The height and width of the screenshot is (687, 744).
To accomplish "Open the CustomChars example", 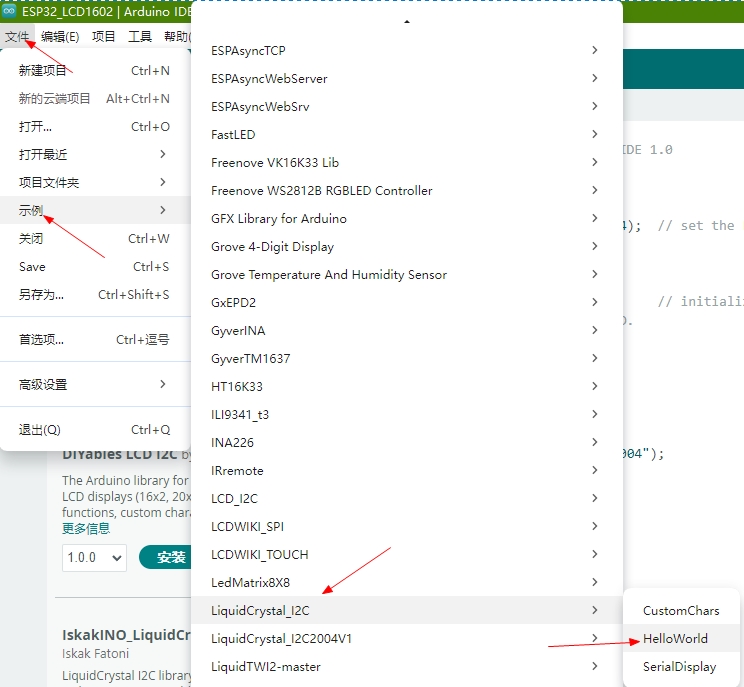I will (681, 611).
